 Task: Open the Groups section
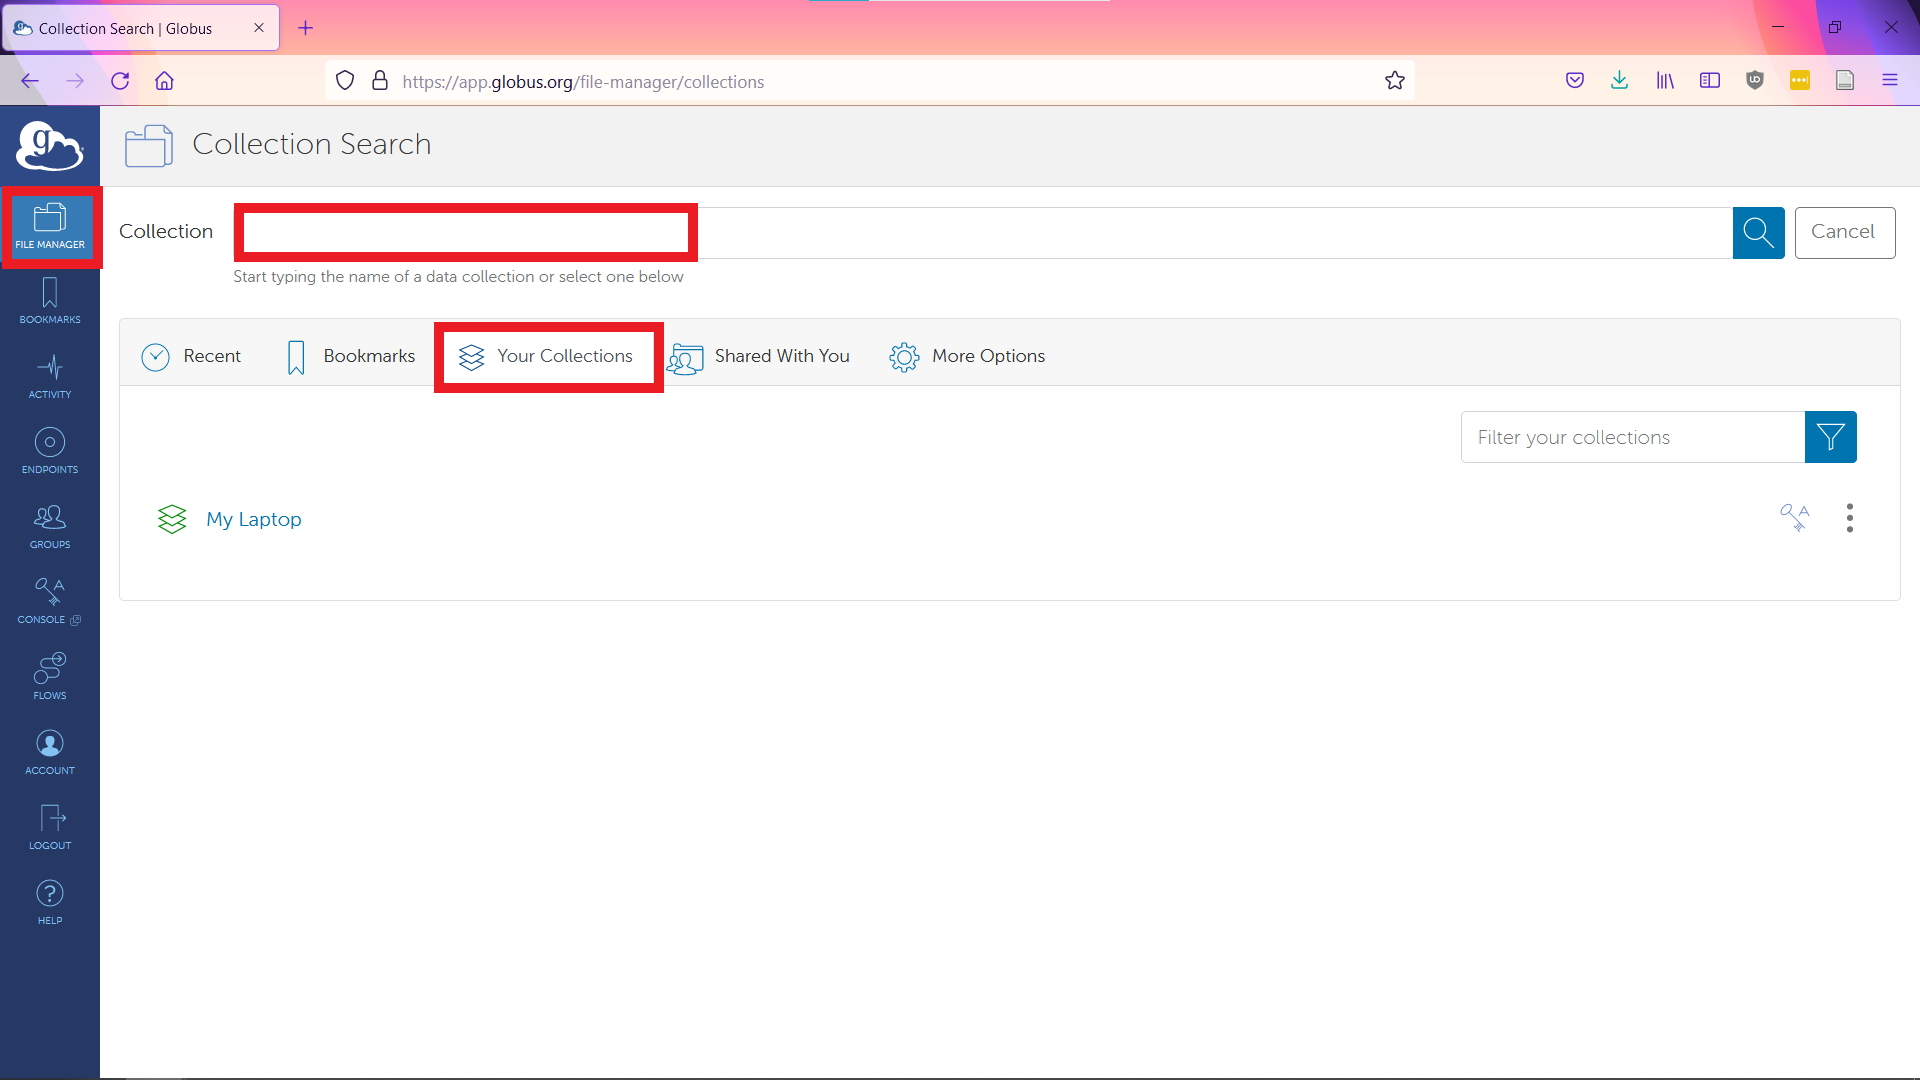49,526
